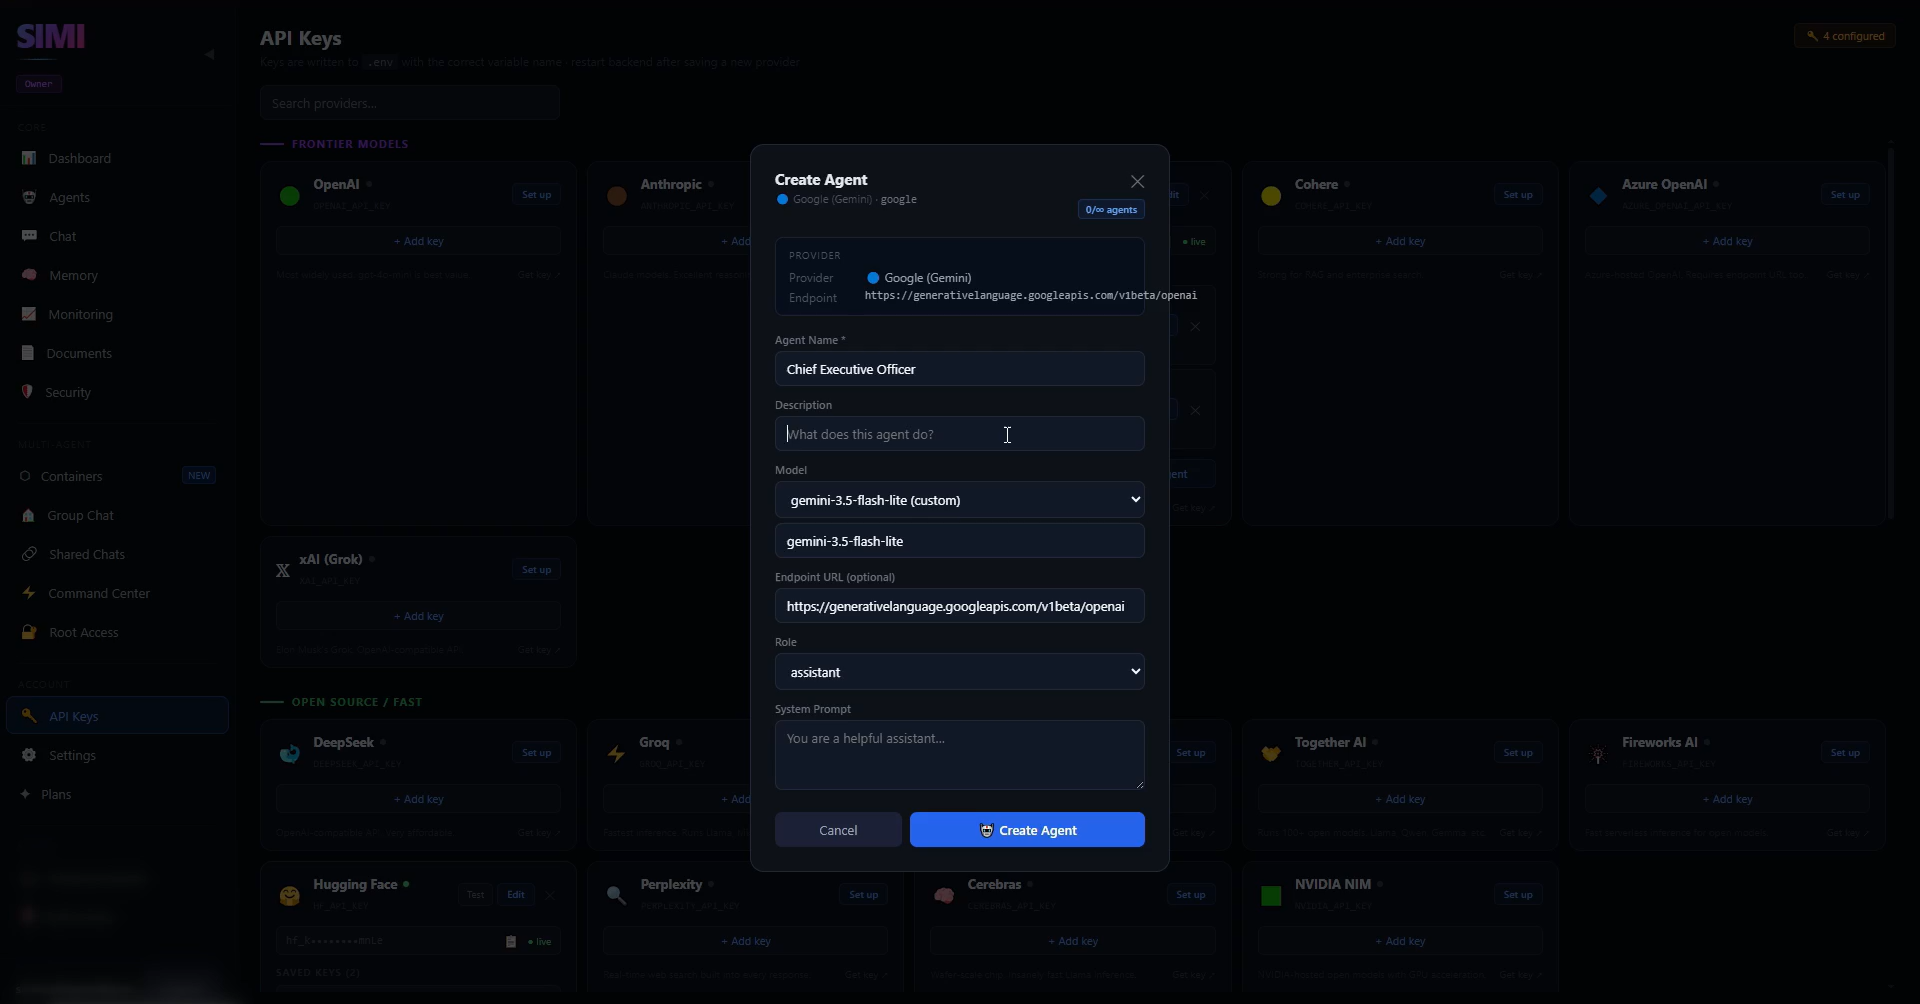The image size is (1920, 1004).
Task: Click the '4 configured' badge
Action: tap(1845, 36)
